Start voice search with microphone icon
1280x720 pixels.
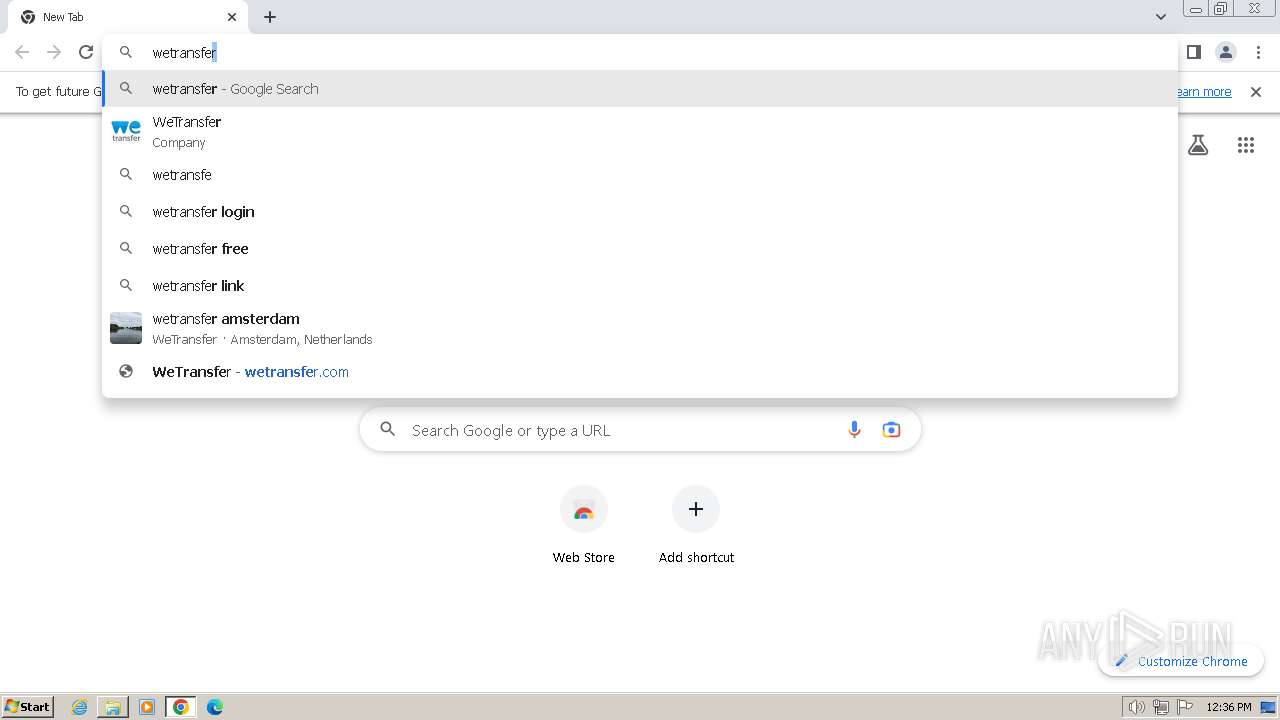coord(854,430)
